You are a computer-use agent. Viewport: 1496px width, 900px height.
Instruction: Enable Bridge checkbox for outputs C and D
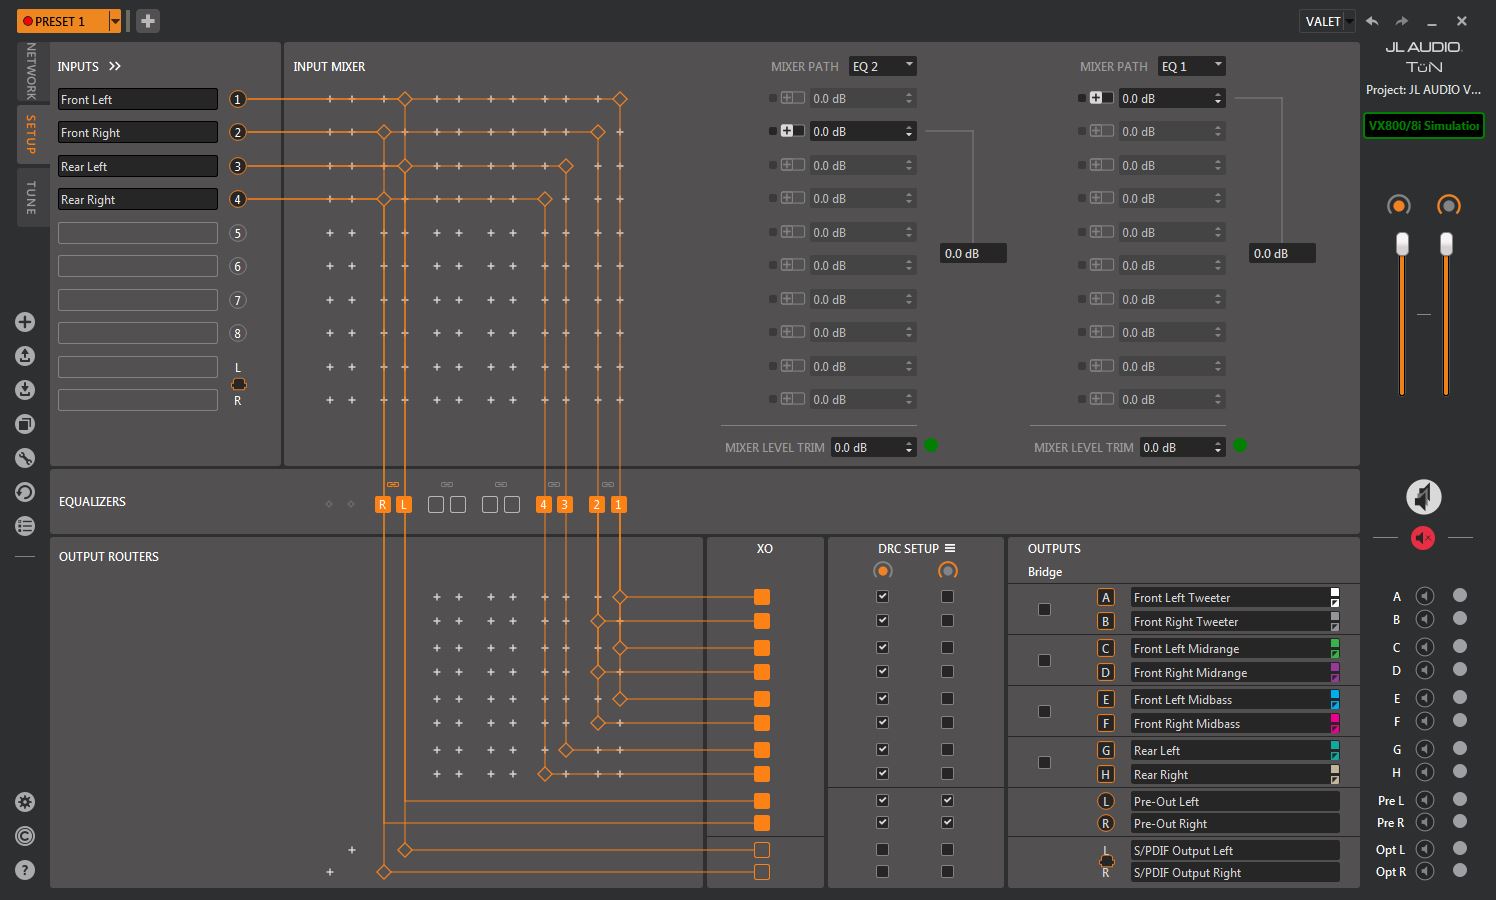(x=1044, y=660)
